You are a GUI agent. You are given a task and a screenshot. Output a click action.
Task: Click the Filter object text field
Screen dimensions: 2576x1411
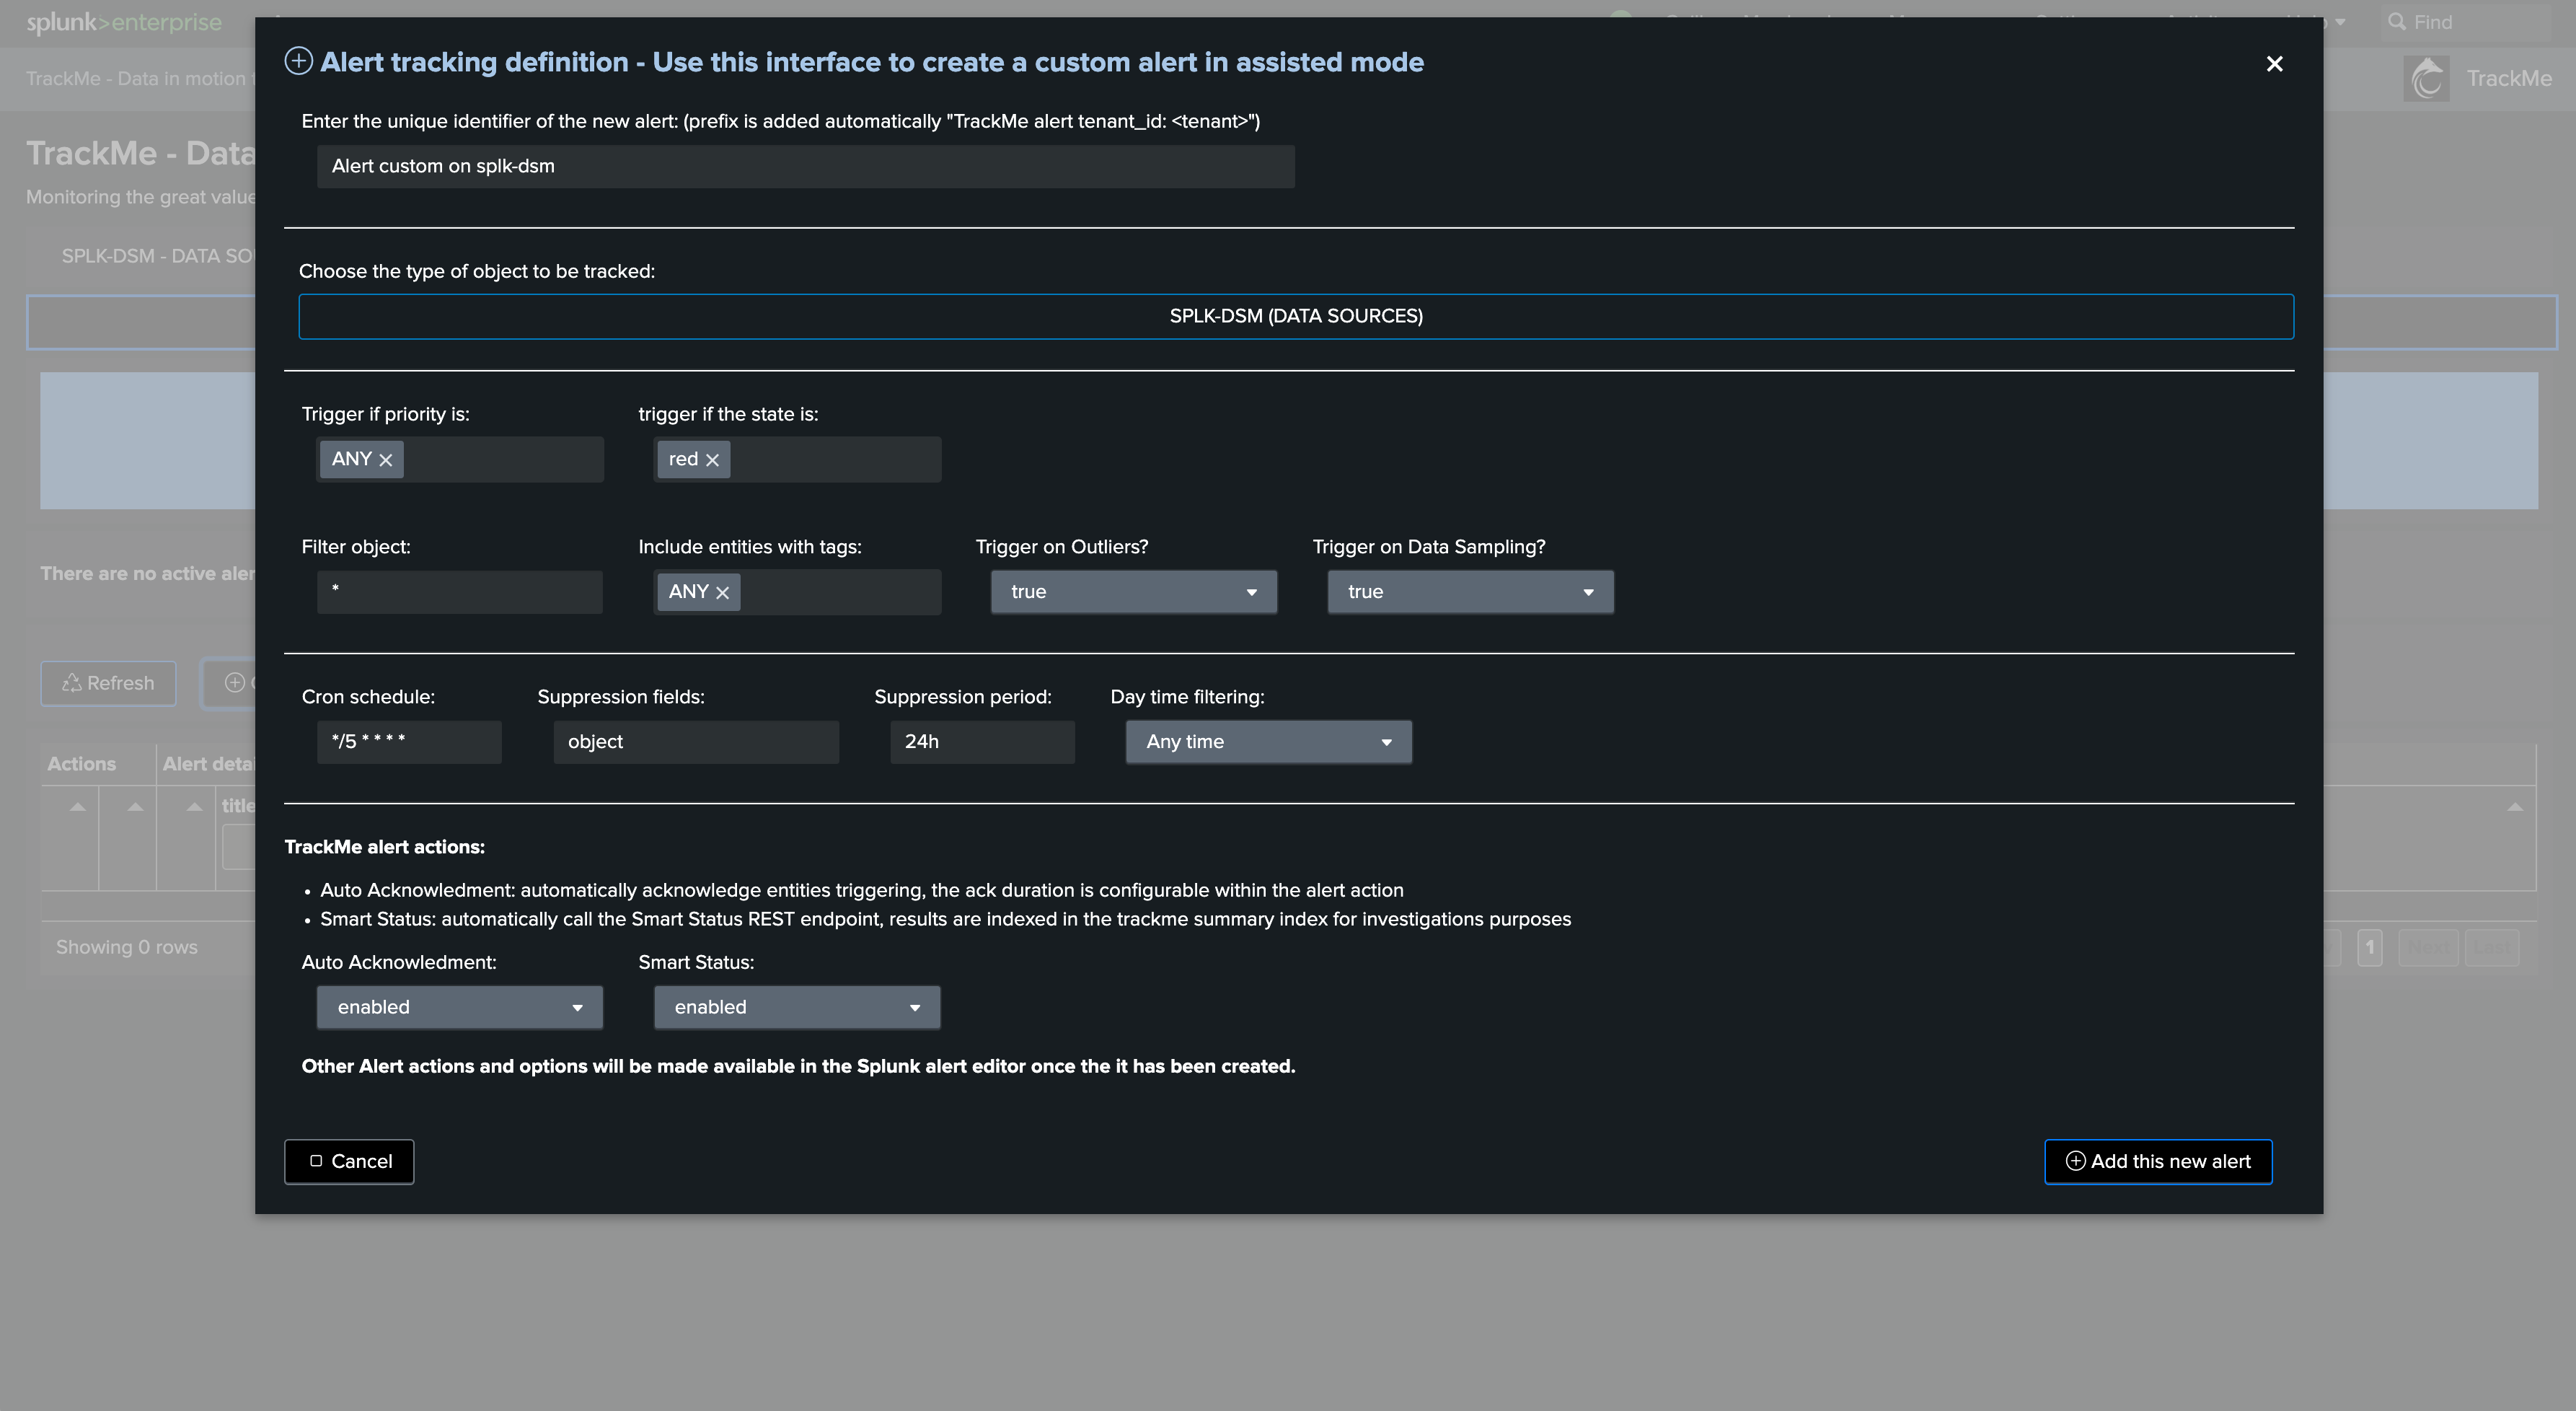[459, 592]
